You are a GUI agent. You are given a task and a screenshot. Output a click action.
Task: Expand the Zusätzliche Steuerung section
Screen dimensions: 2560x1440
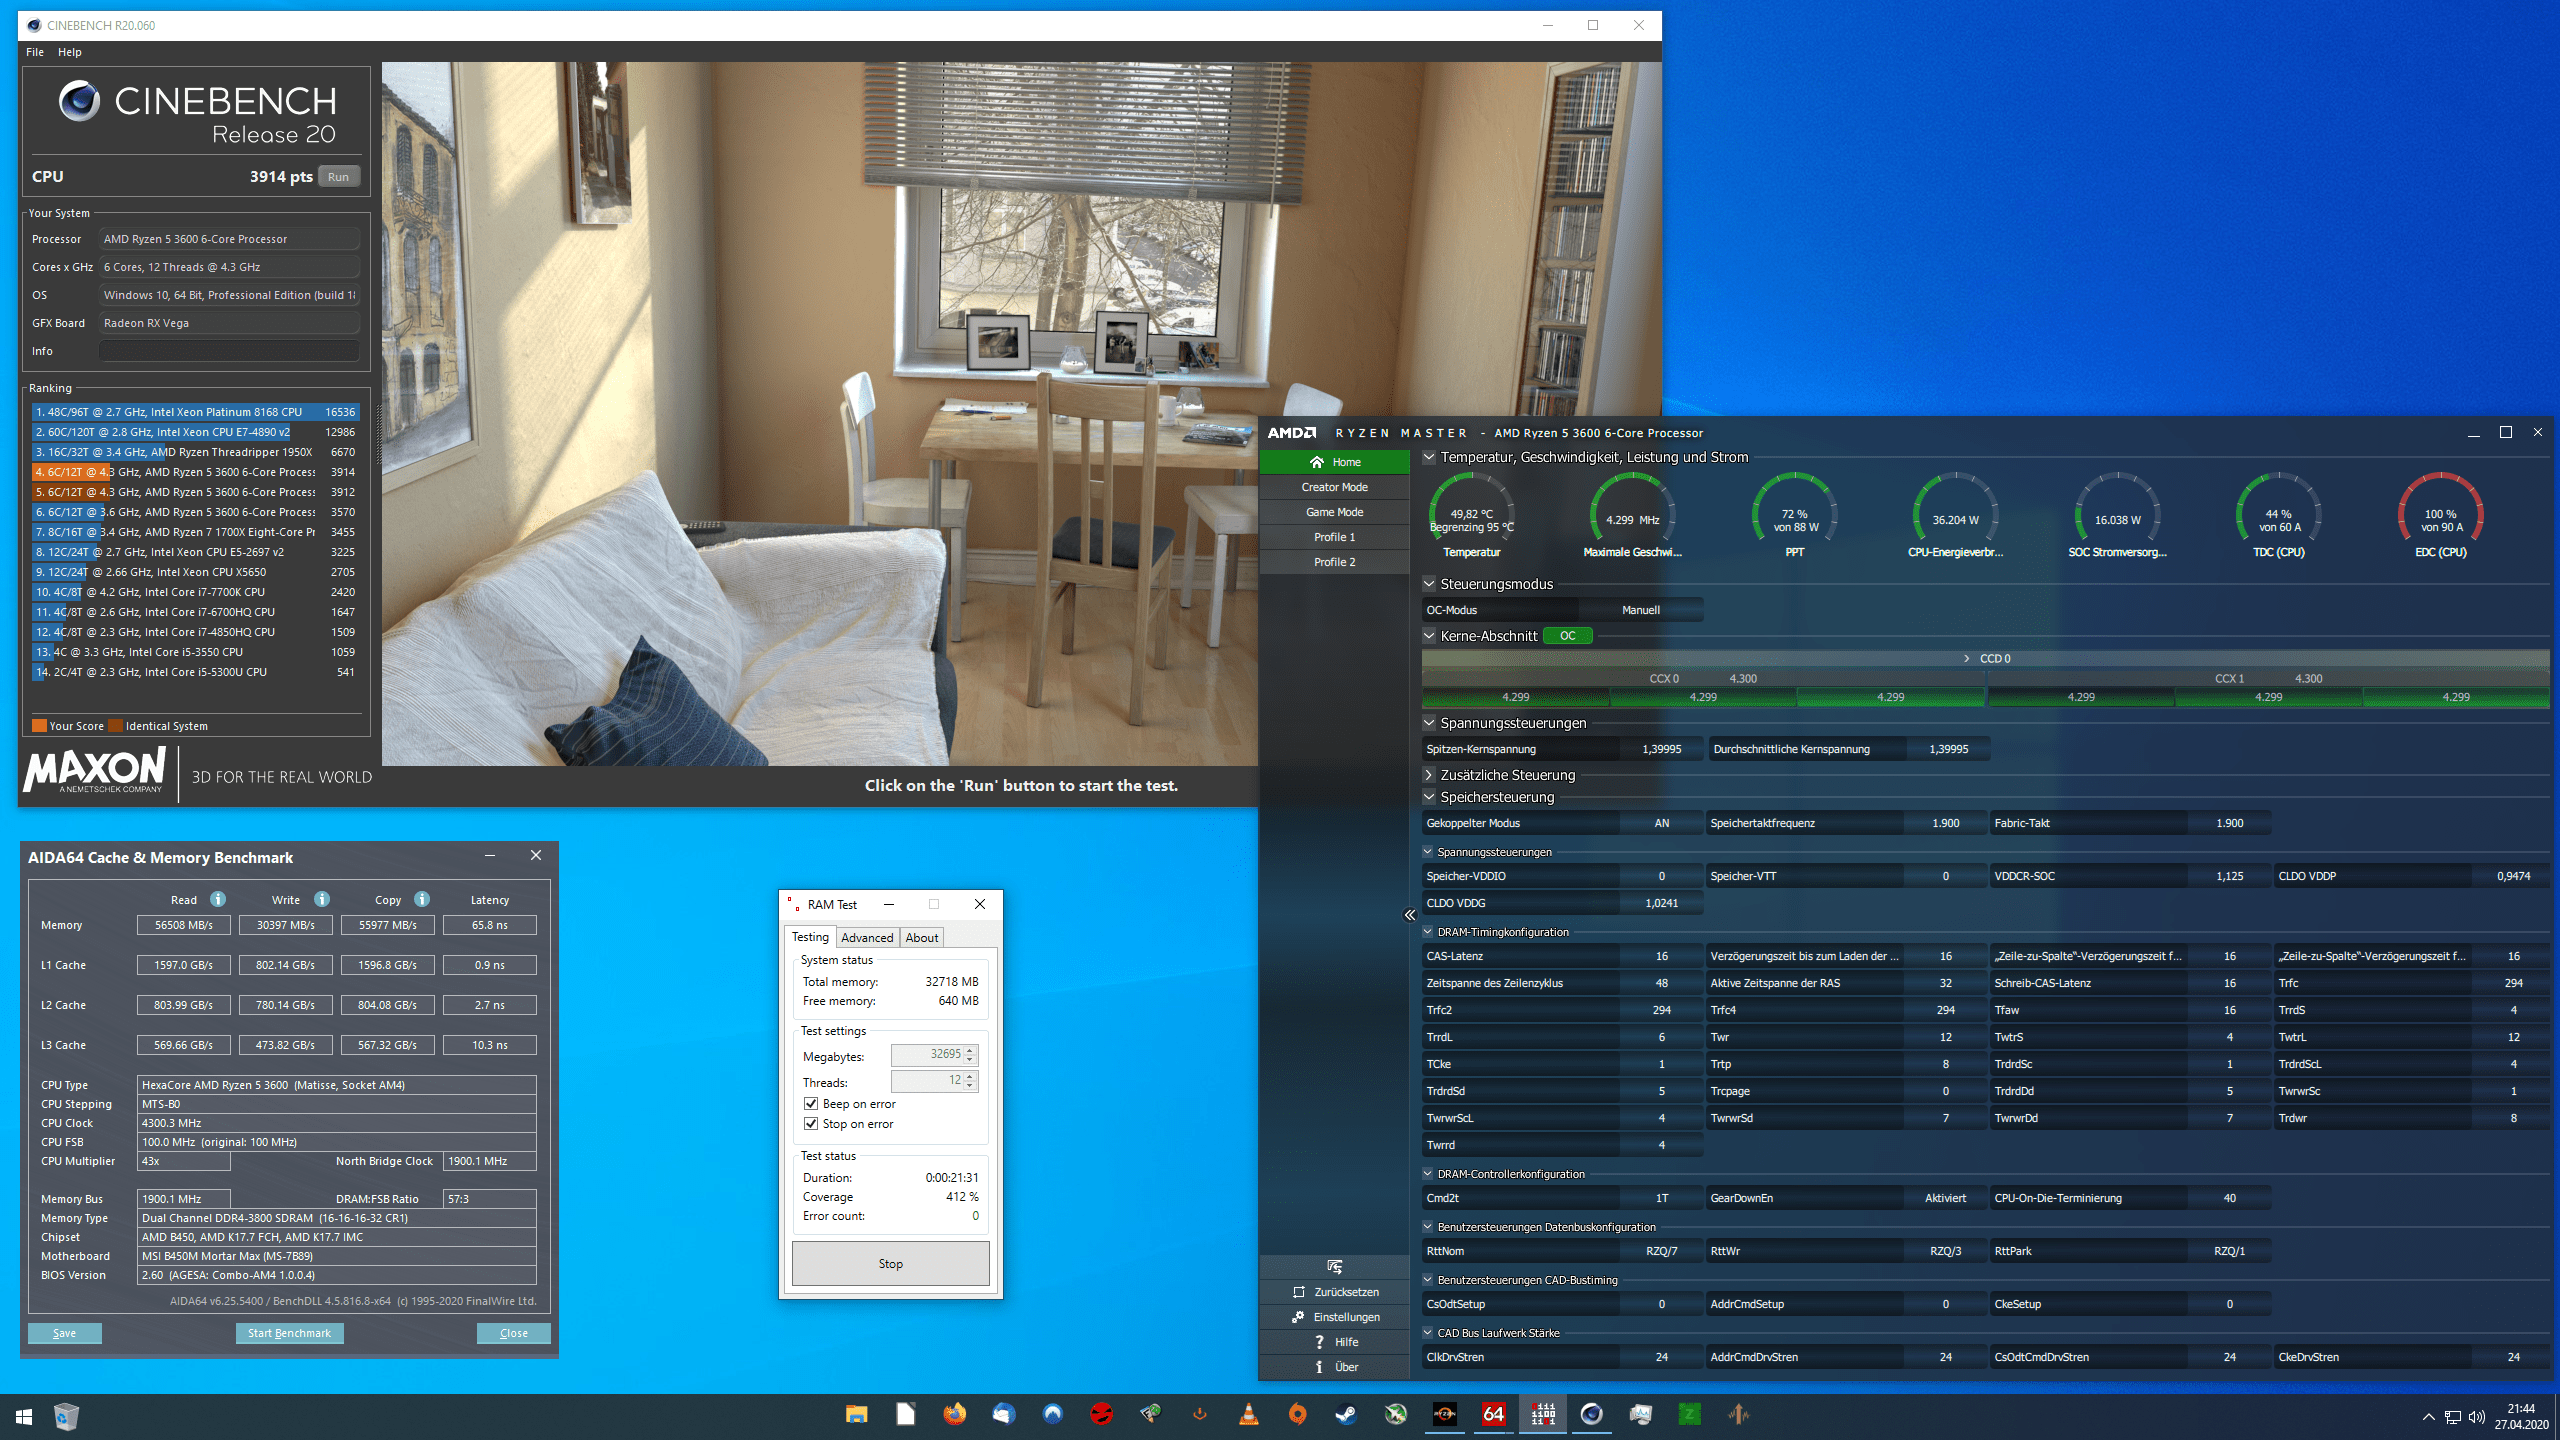pyautogui.click(x=1429, y=775)
